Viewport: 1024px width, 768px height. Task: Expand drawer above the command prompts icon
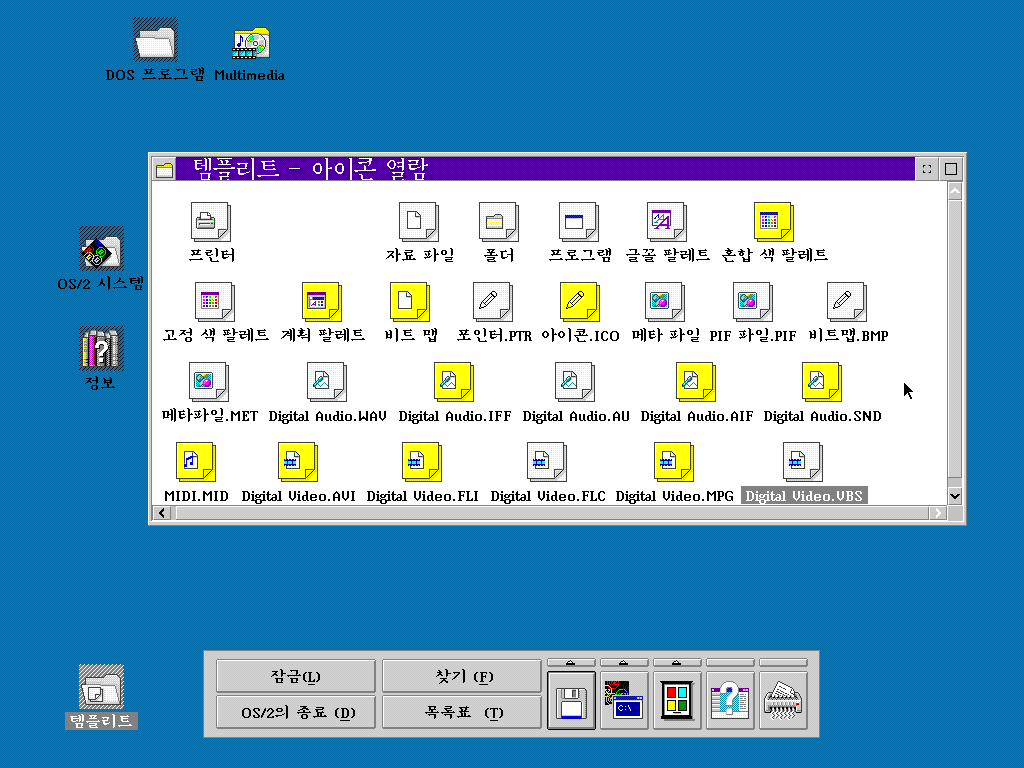pyautogui.click(x=624, y=663)
